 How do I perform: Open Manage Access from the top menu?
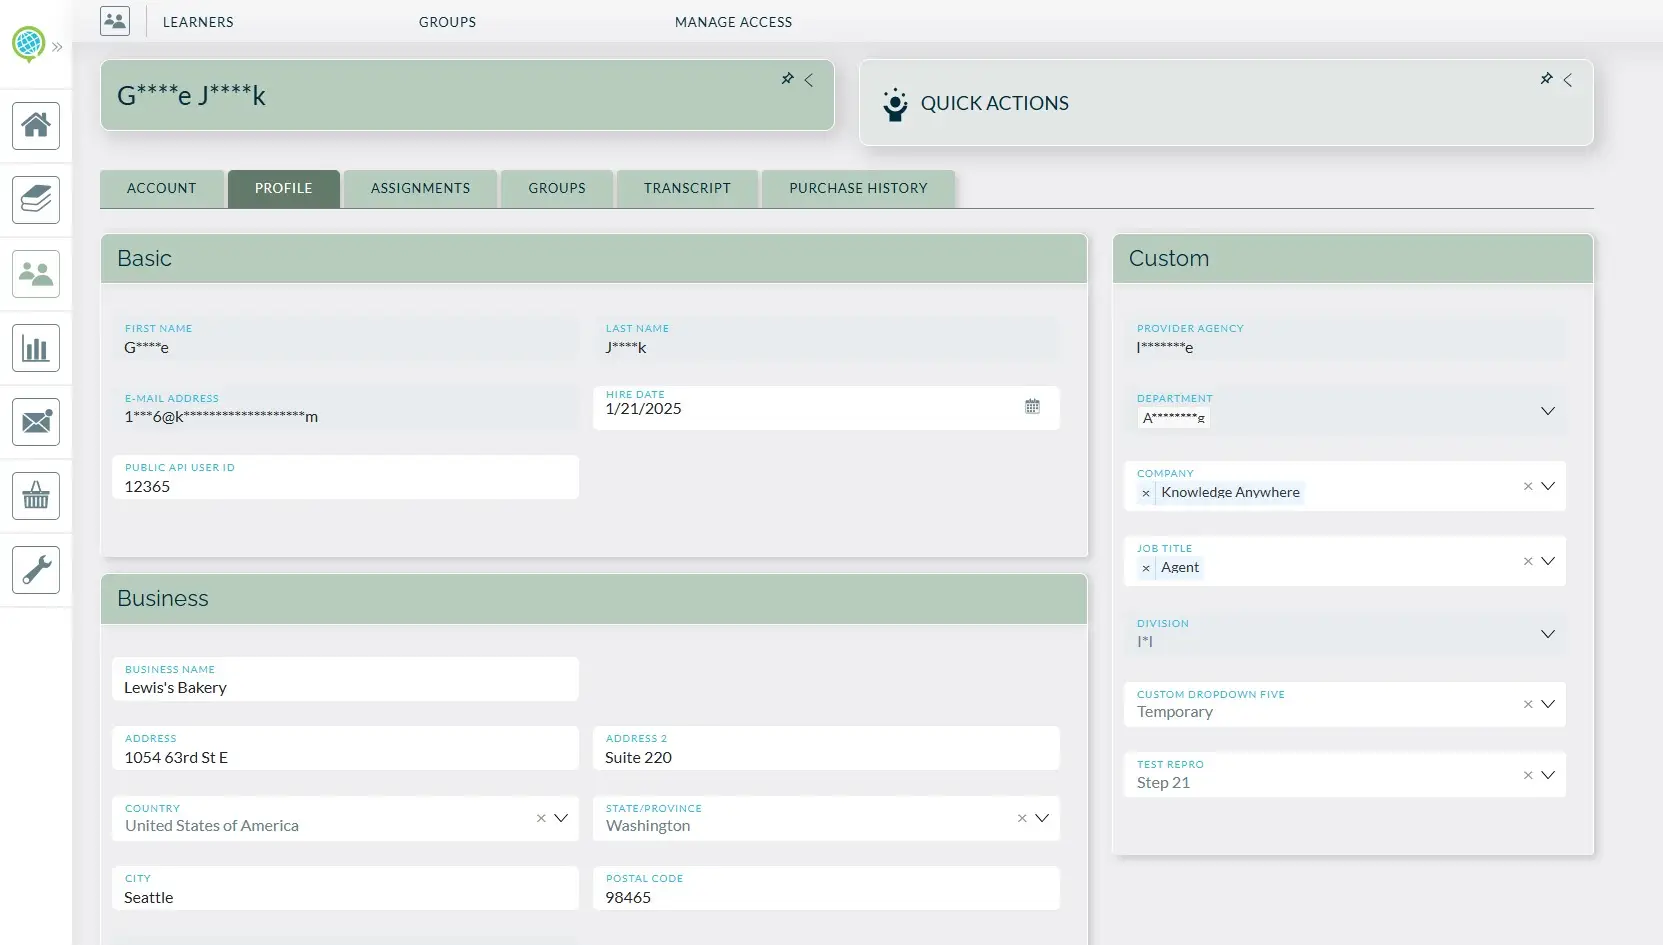point(733,21)
